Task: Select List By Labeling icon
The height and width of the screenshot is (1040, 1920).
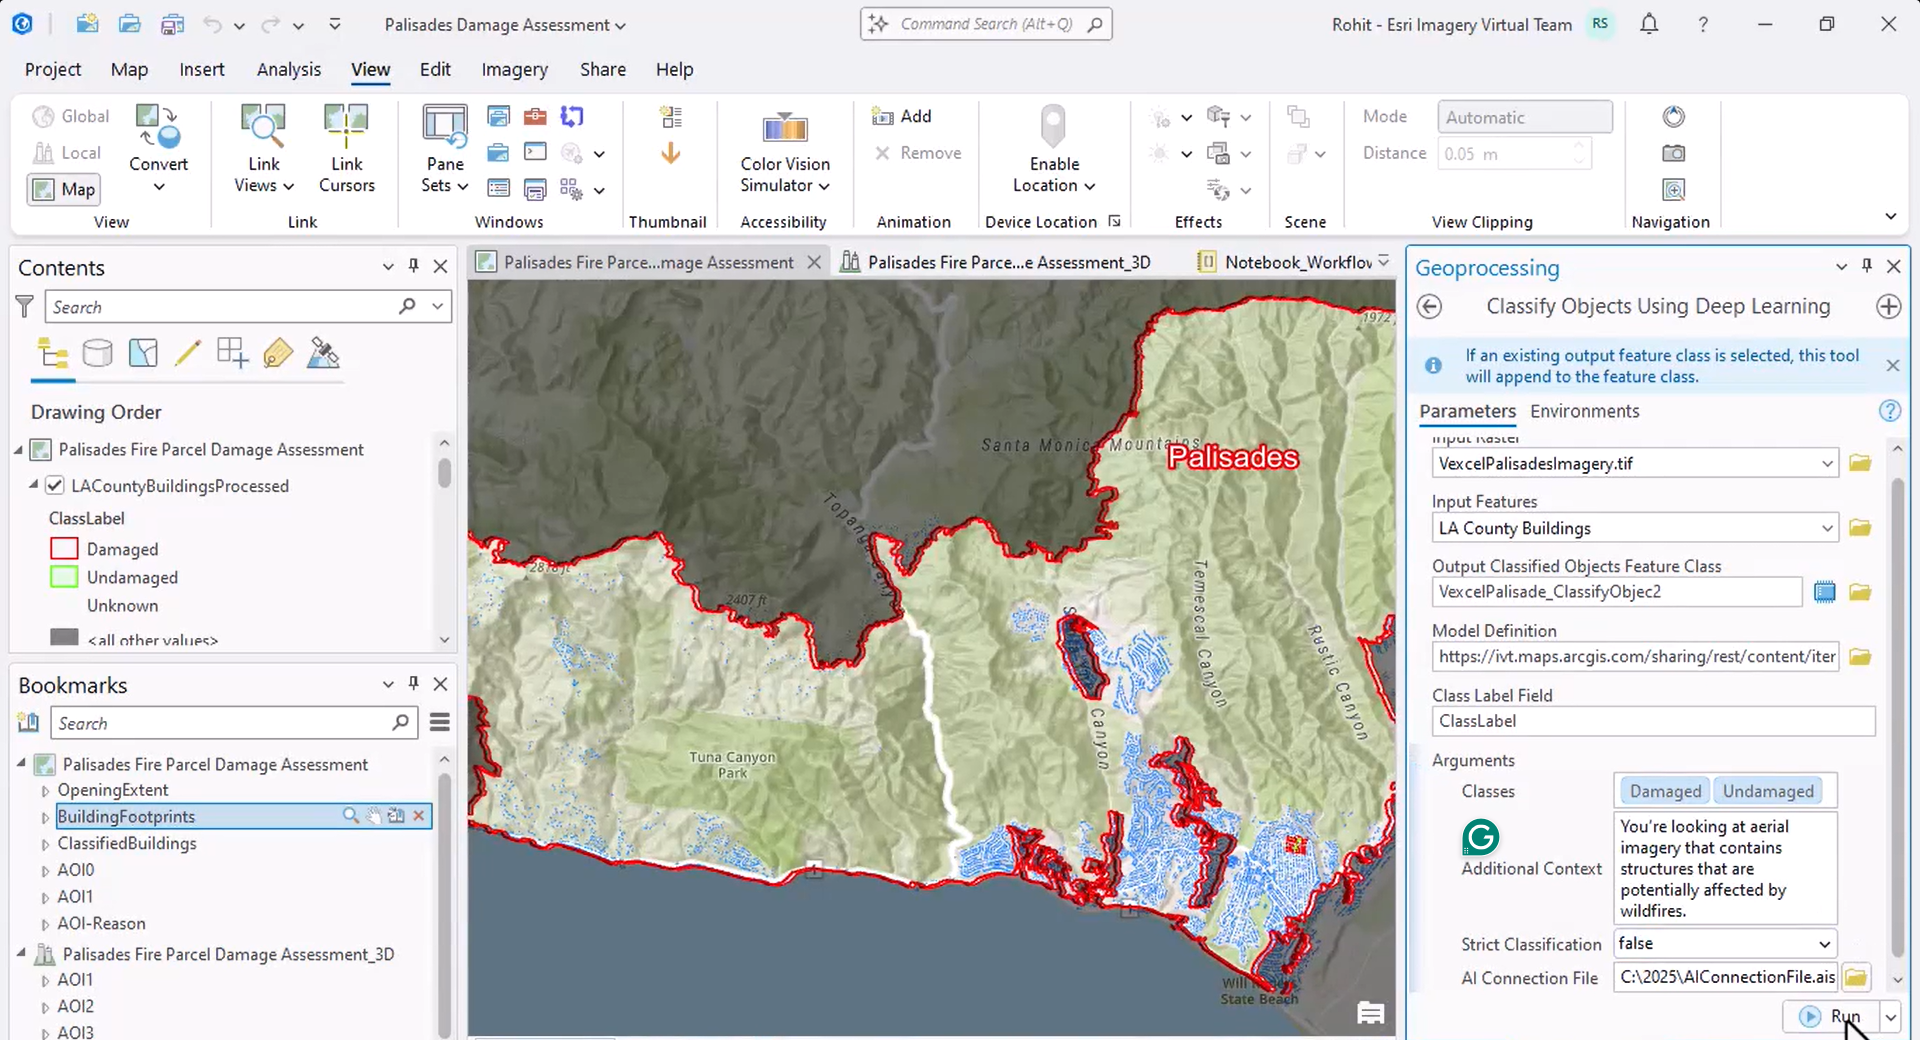Action: pyautogui.click(x=278, y=353)
